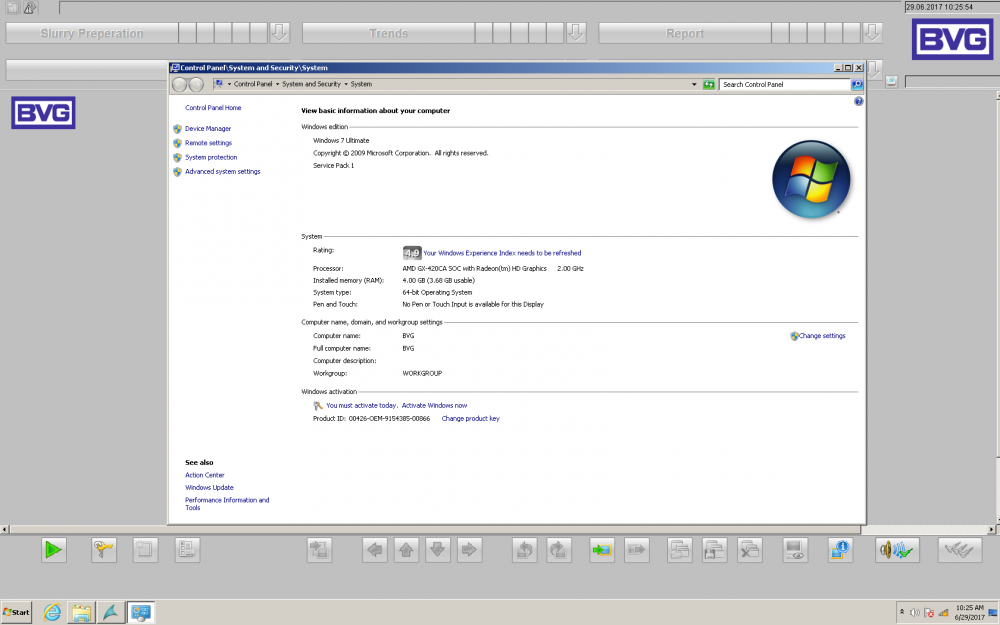Open Windows Update link
The width and height of the screenshot is (1000, 625).
tap(209, 487)
